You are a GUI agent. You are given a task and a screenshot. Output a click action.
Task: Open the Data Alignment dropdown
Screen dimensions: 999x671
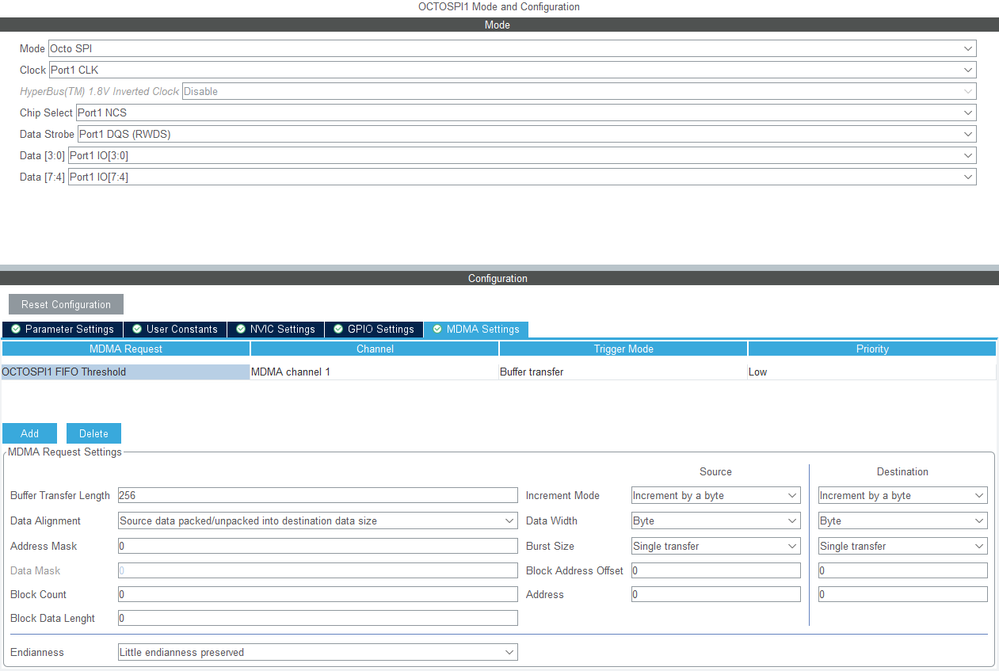pos(317,521)
